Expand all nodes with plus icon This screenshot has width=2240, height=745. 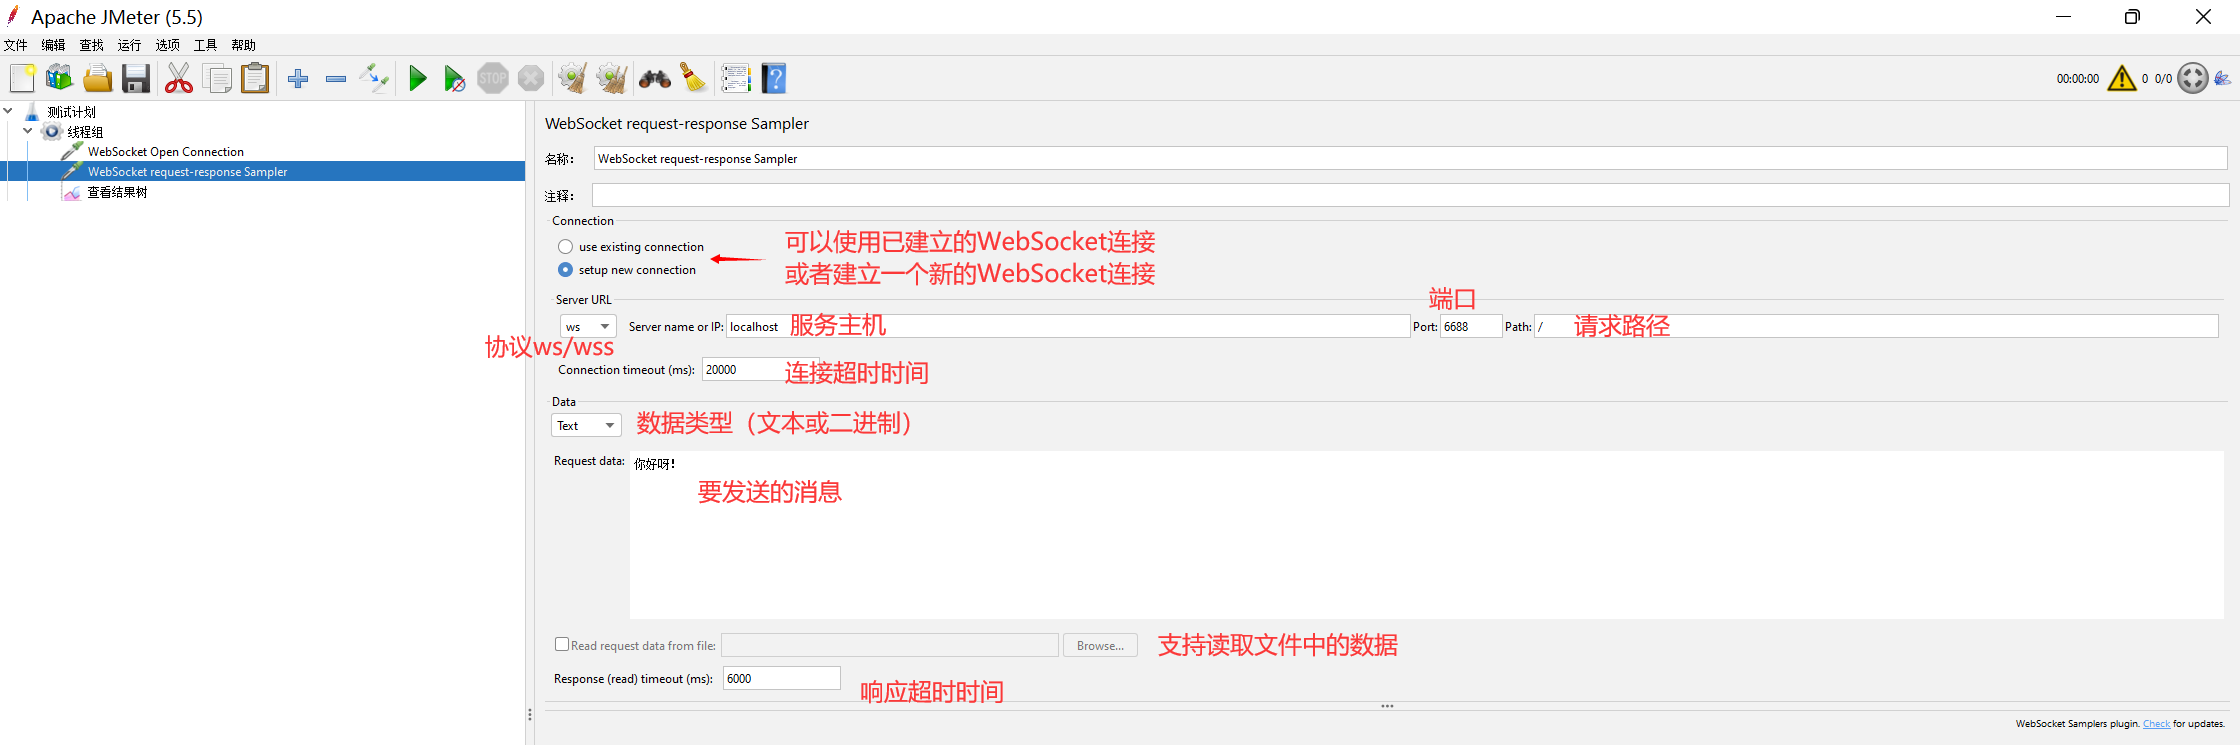298,78
